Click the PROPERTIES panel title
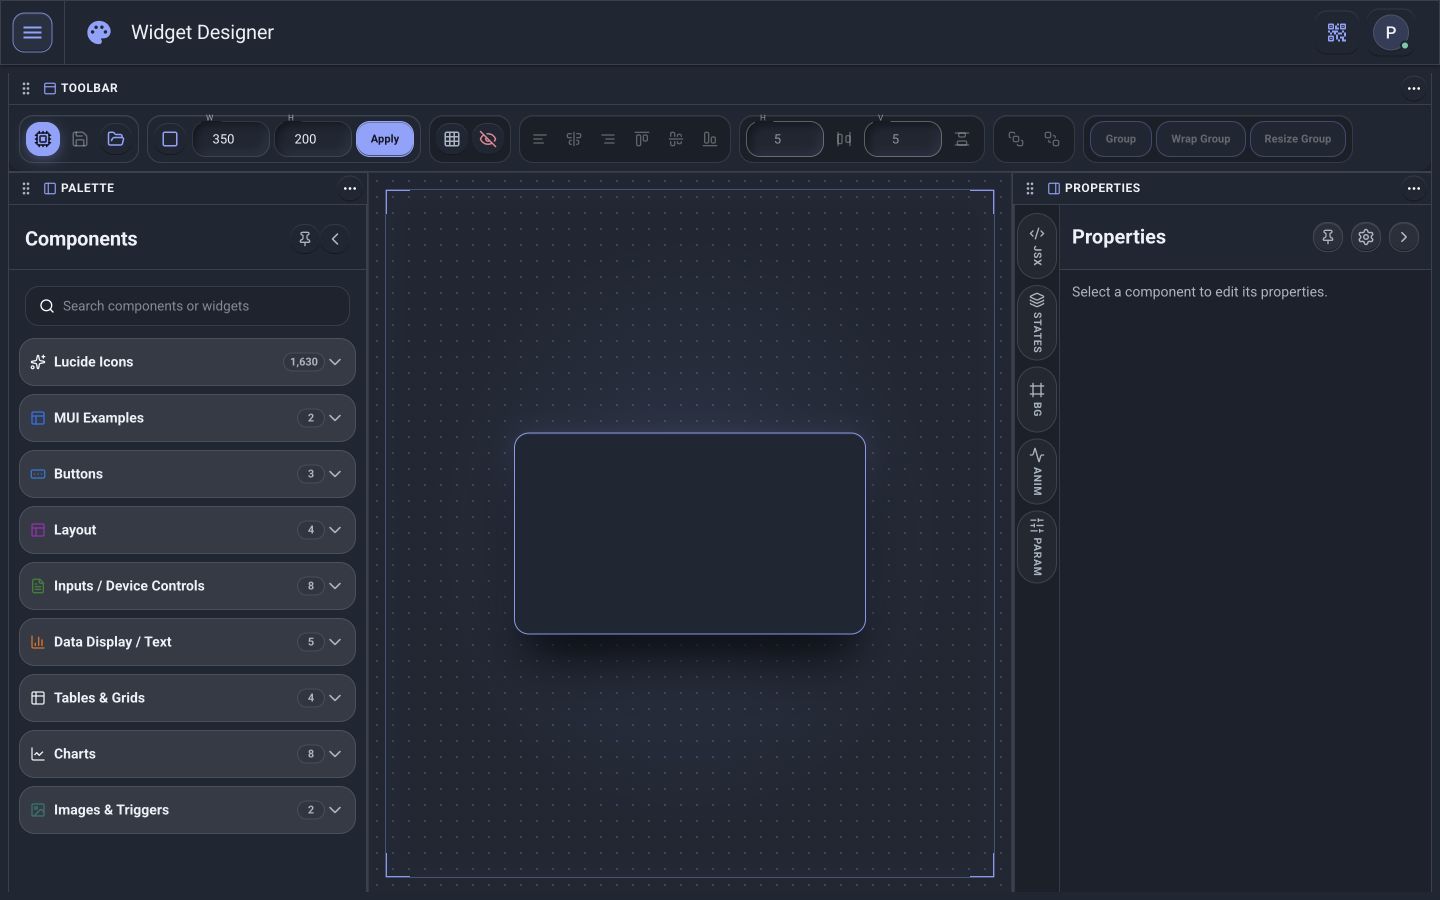 tap(1102, 188)
